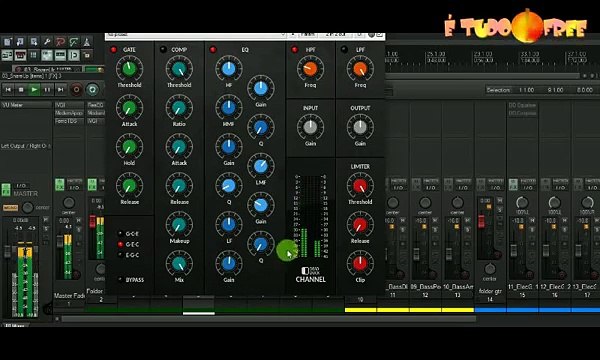Viewport: 600px width, 360px height.
Task: Go to project start in transport
Action: (x=8, y=90)
